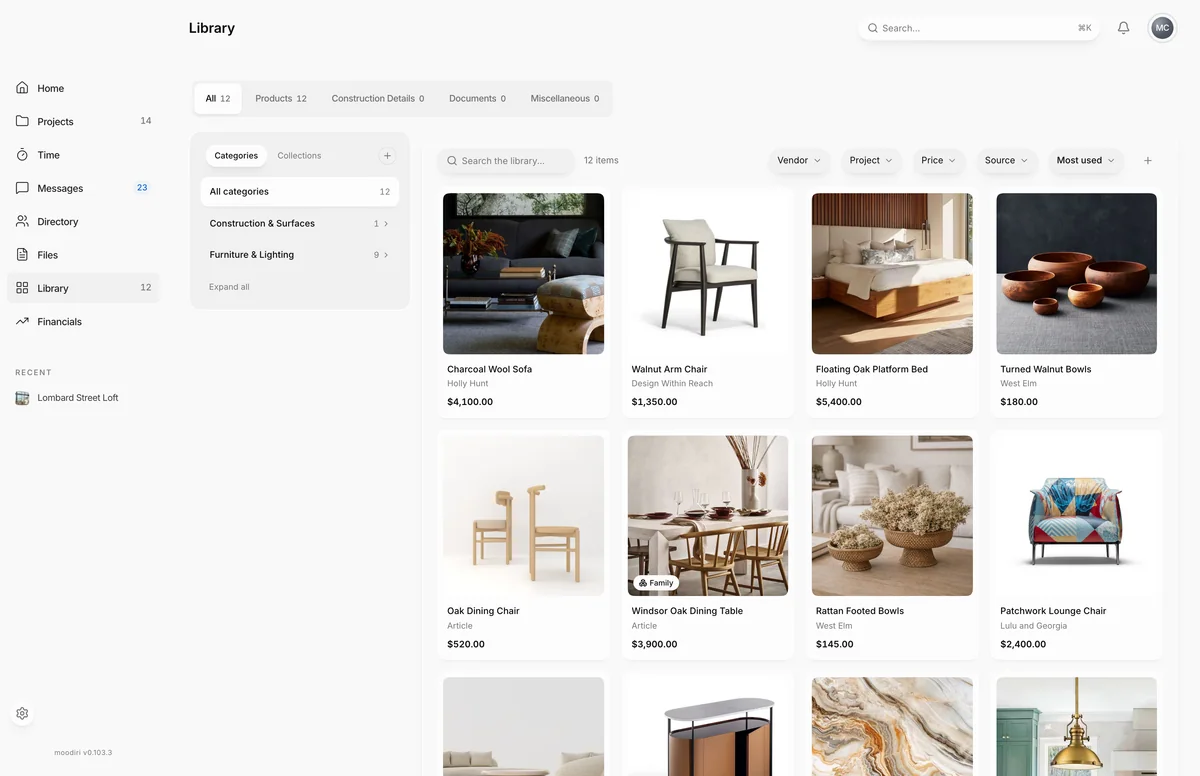Image resolution: width=1200 pixels, height=776 pixels.
Task: Open the Vendor filter dropdown
Action: pos(799,160)
